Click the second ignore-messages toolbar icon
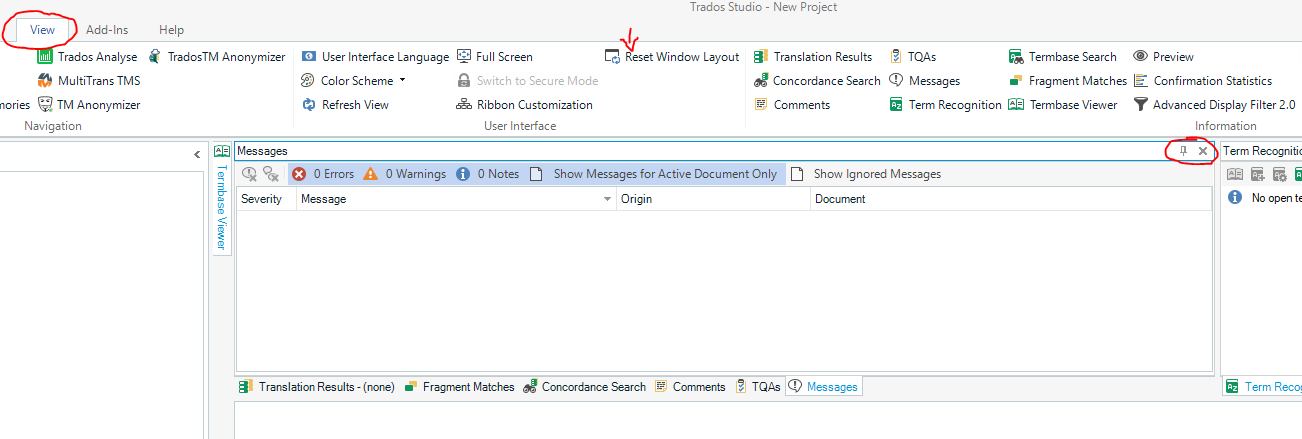 tap(271, 174)
